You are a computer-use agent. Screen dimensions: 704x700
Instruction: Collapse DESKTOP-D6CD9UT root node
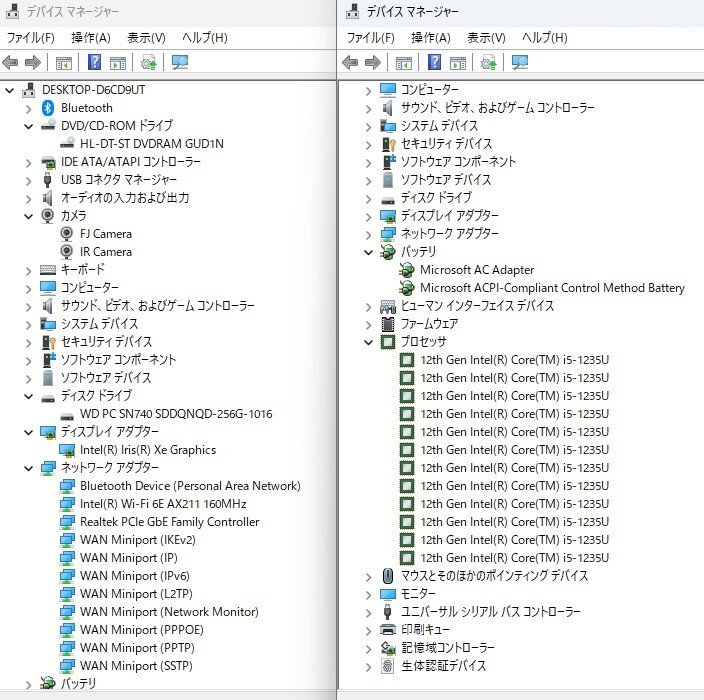pos(9,90)
